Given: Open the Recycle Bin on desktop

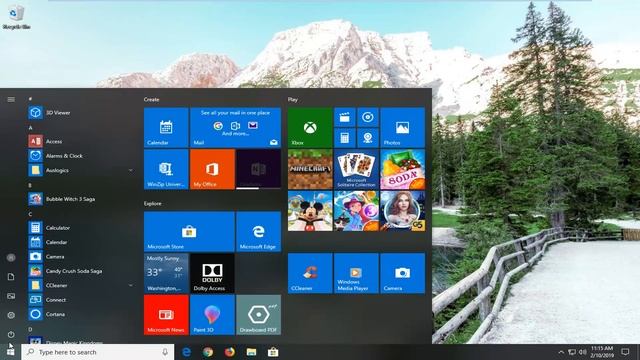Looking at the screenshot, I should tap(16, 17).
